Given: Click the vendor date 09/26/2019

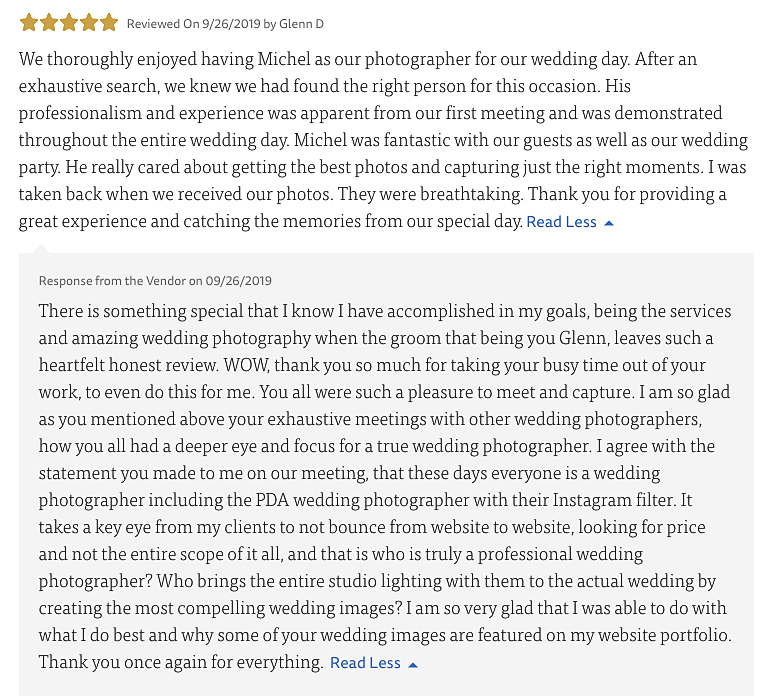Looking at the screenshot, I should coord(239,281).
